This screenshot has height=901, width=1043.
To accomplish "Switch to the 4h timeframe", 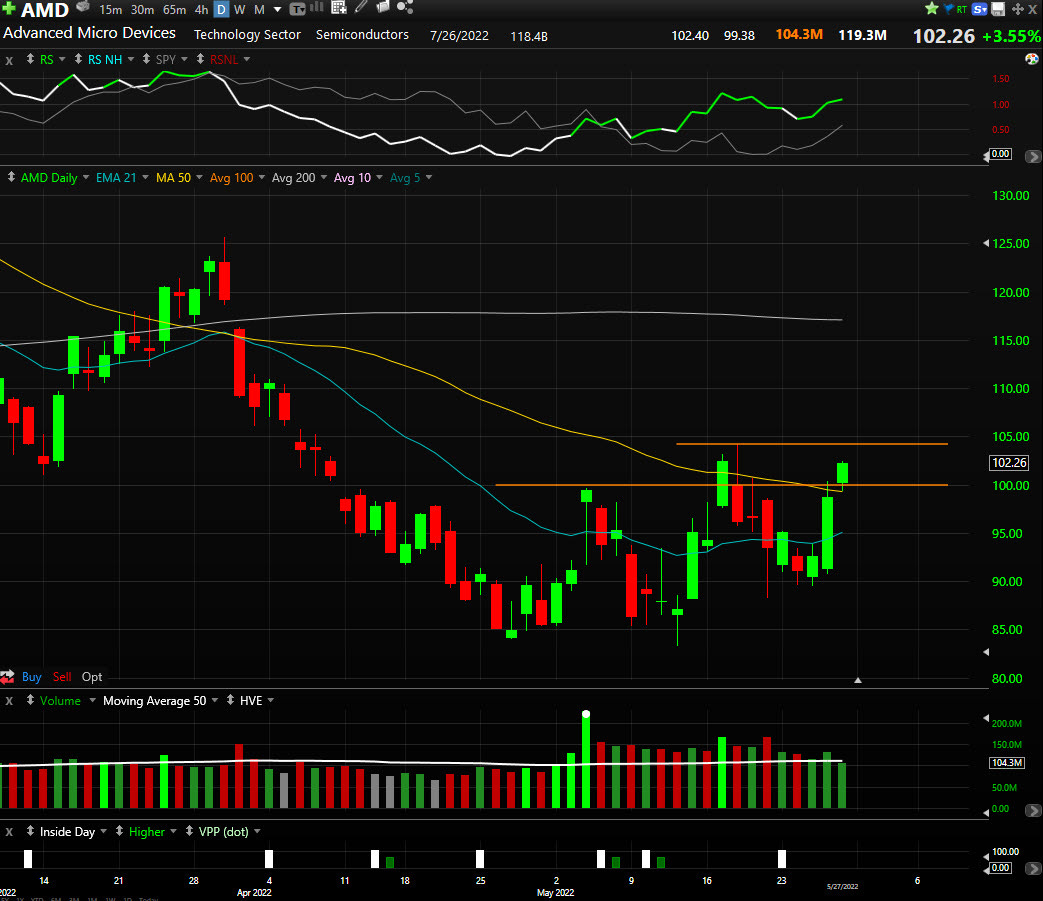I will point(201,10).
